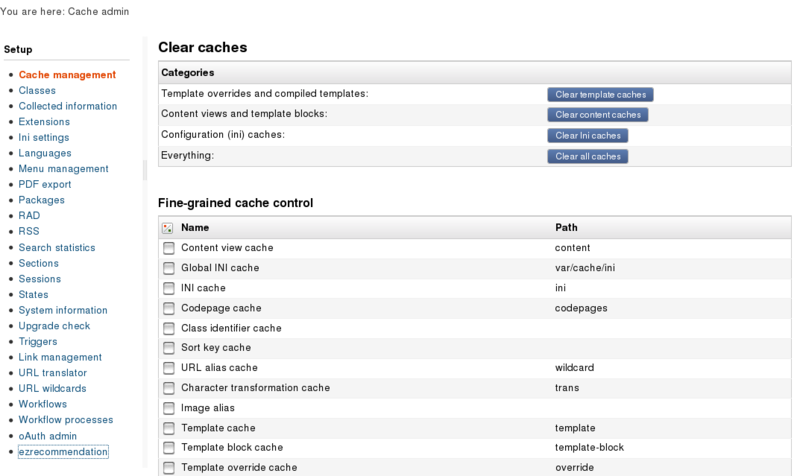Check the Codepage cache checkbox
Image resolution: width=800 pixels, height=476 pixels.
[168, 308]
